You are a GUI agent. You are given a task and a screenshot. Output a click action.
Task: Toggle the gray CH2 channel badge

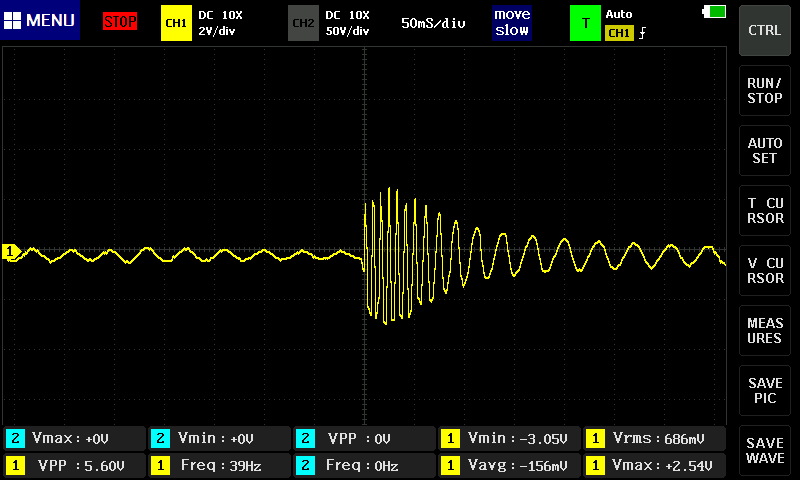click(x=303, y=22)
